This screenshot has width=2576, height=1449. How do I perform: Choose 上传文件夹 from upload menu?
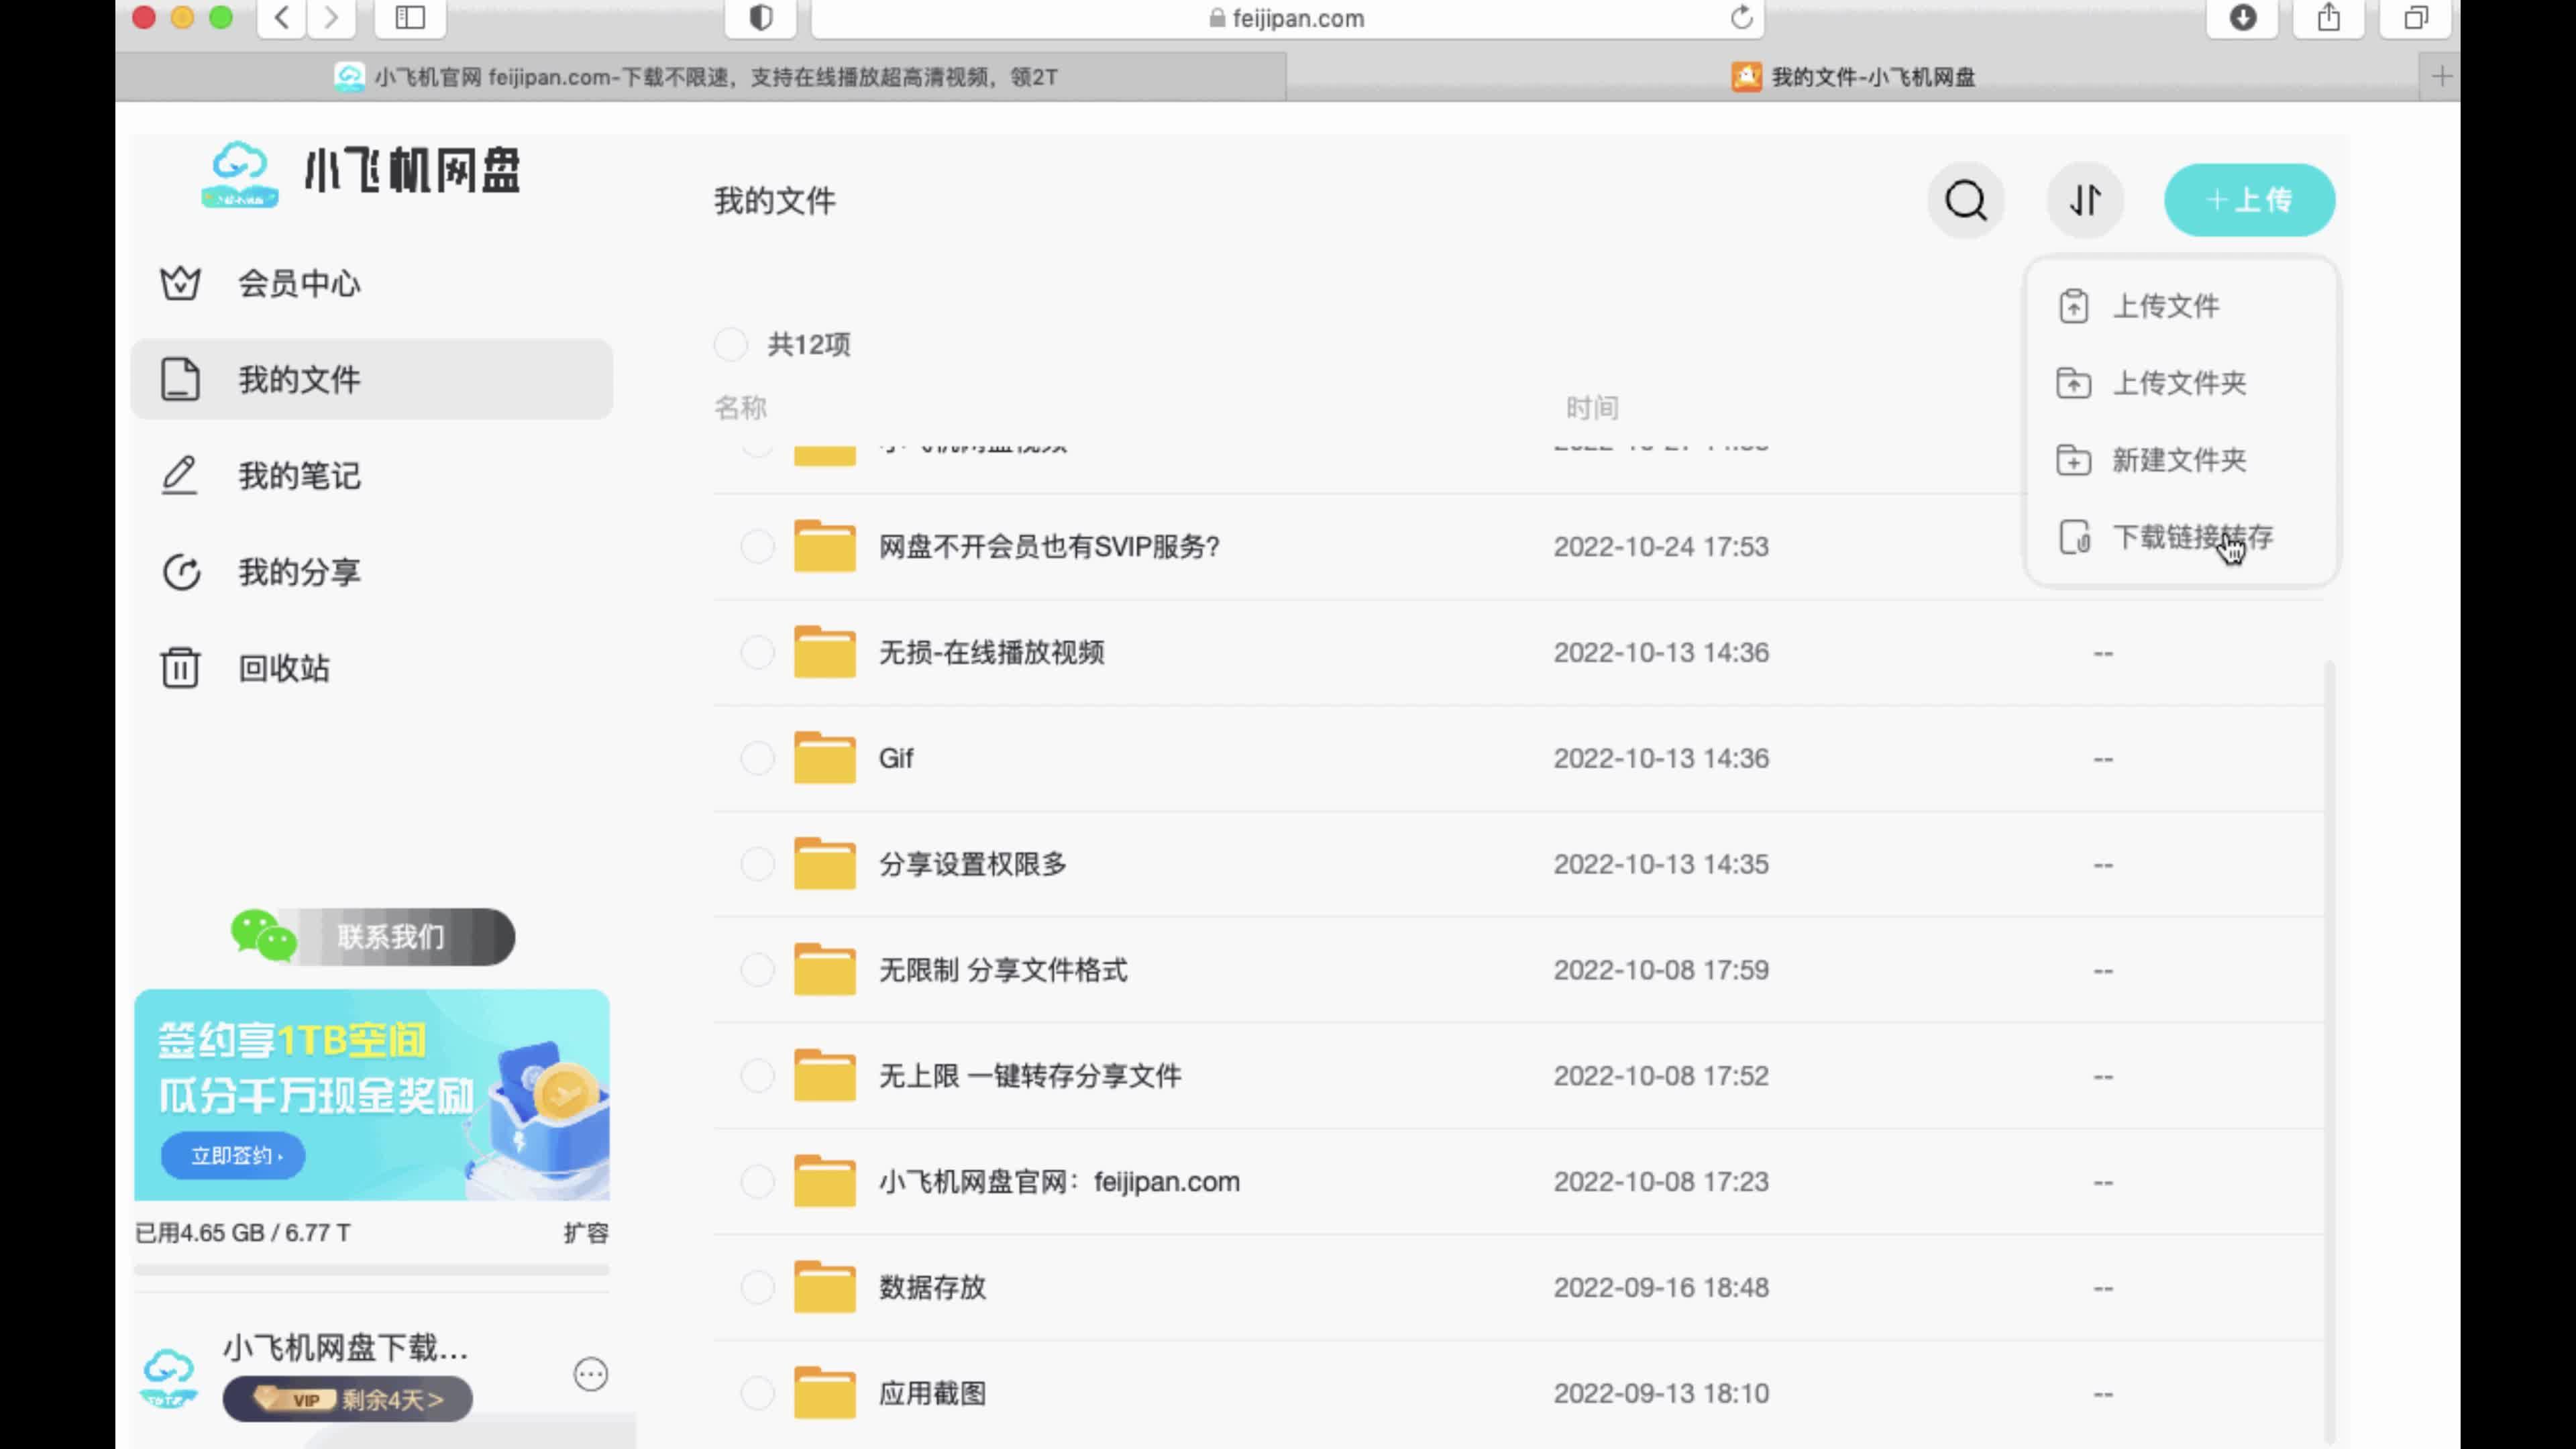2178,383
